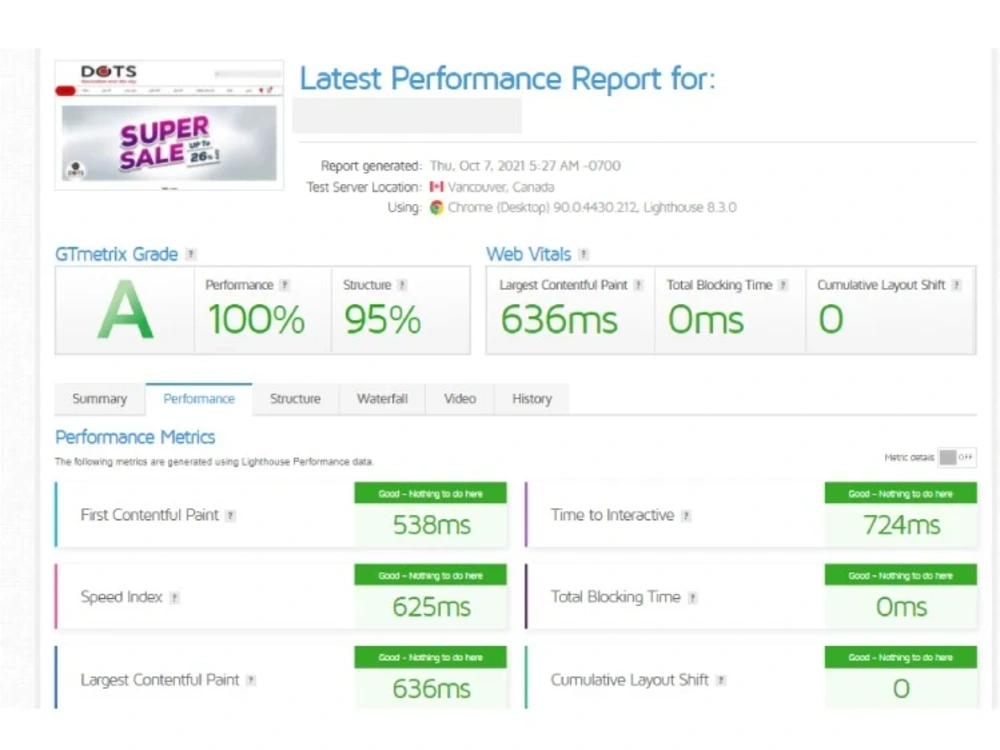Image resolution: width=1000 pixels, height=750 pixels.
Task: Open help icon beside Speed Index metric
Action: pyautogui.click(x=174, y=598)
